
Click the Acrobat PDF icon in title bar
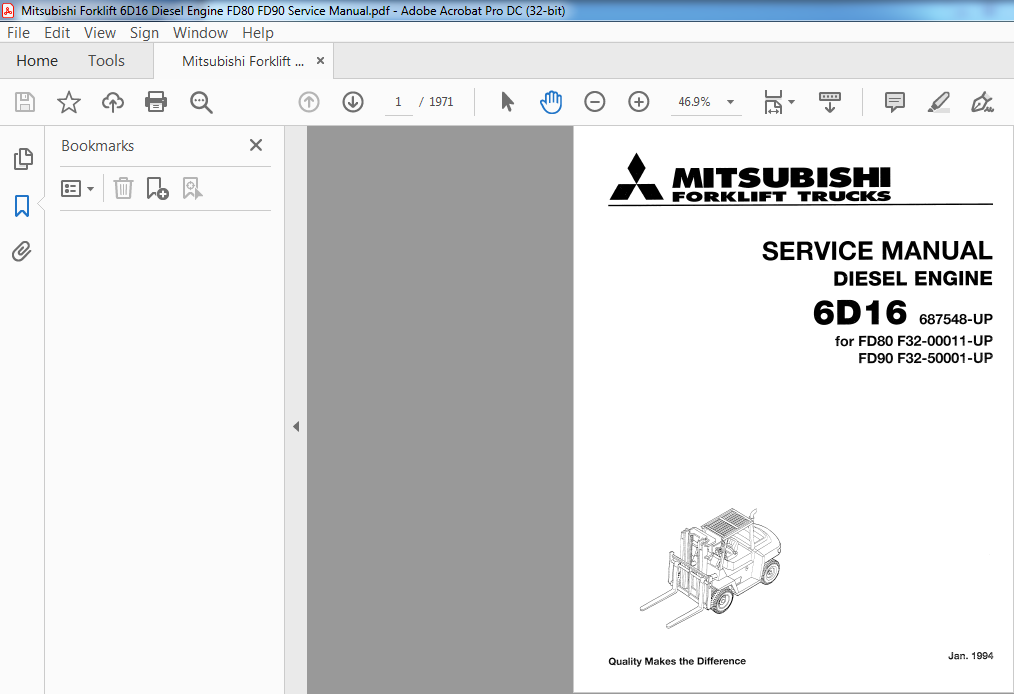coord(8,10)
